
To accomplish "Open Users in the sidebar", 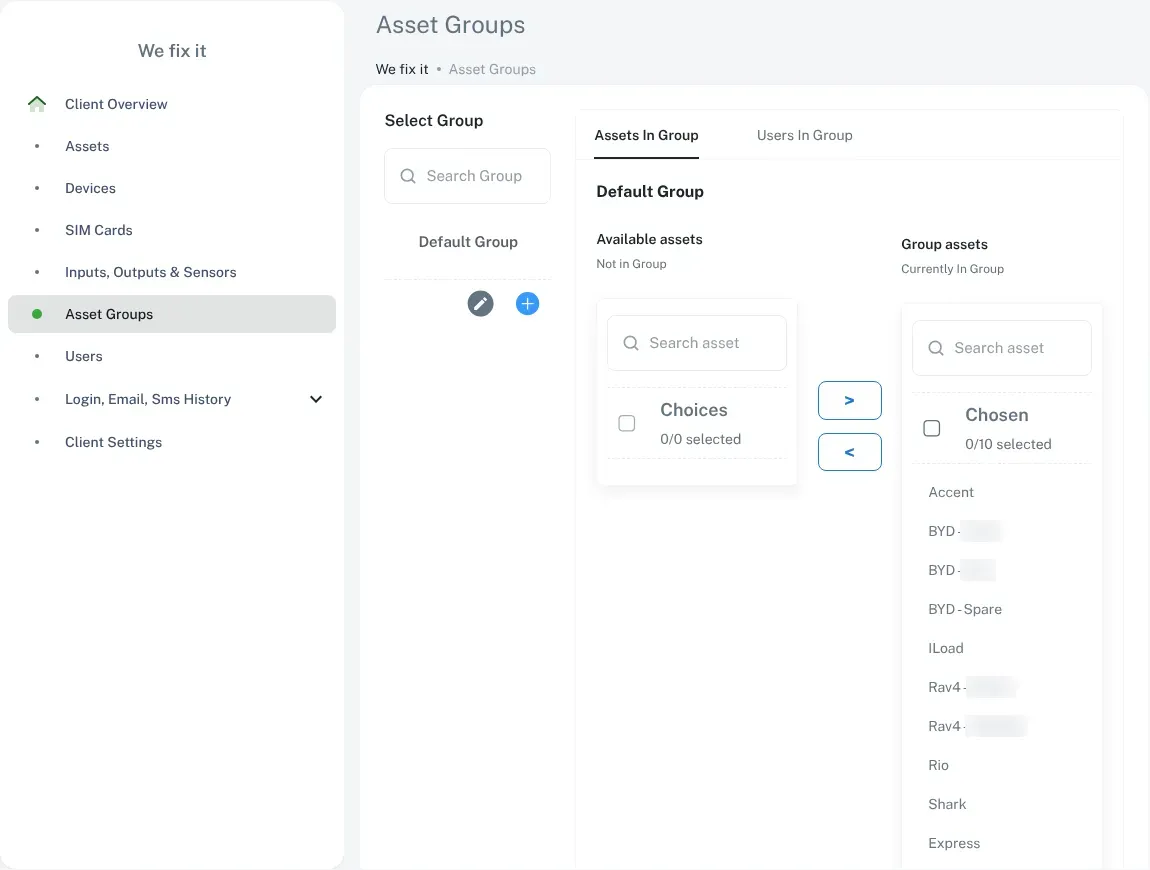I will pyautogui.click(x=84, y=356).
